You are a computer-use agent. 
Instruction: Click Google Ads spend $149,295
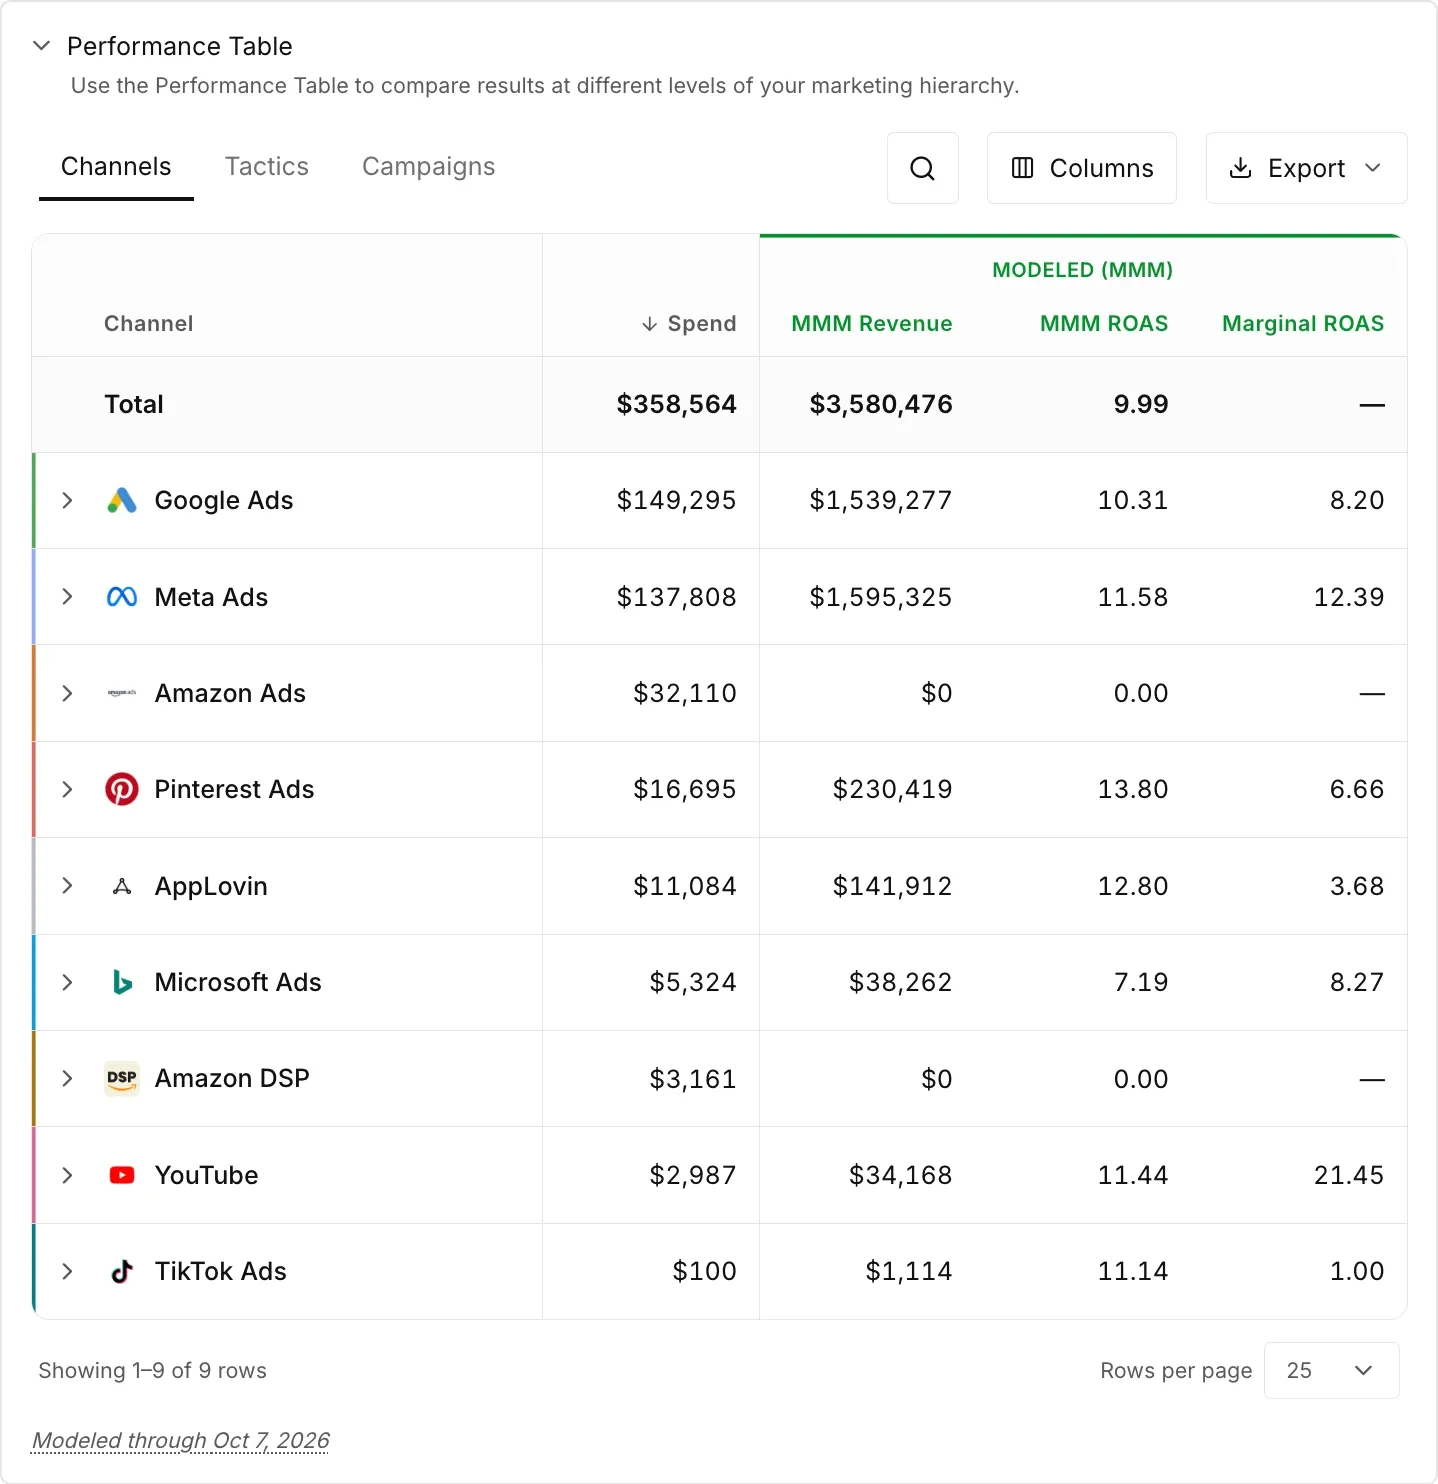click(677, 500)
